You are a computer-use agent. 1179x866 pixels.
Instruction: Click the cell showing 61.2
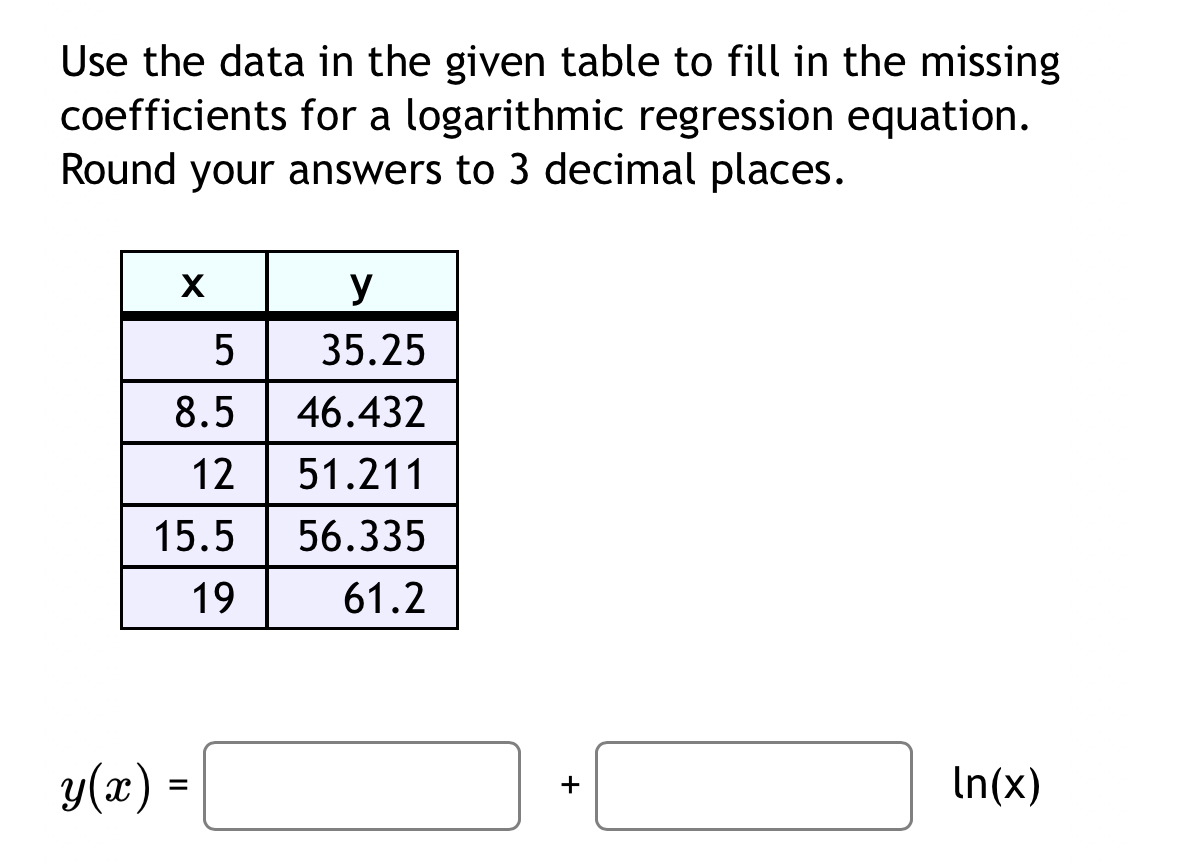point(361,598)
